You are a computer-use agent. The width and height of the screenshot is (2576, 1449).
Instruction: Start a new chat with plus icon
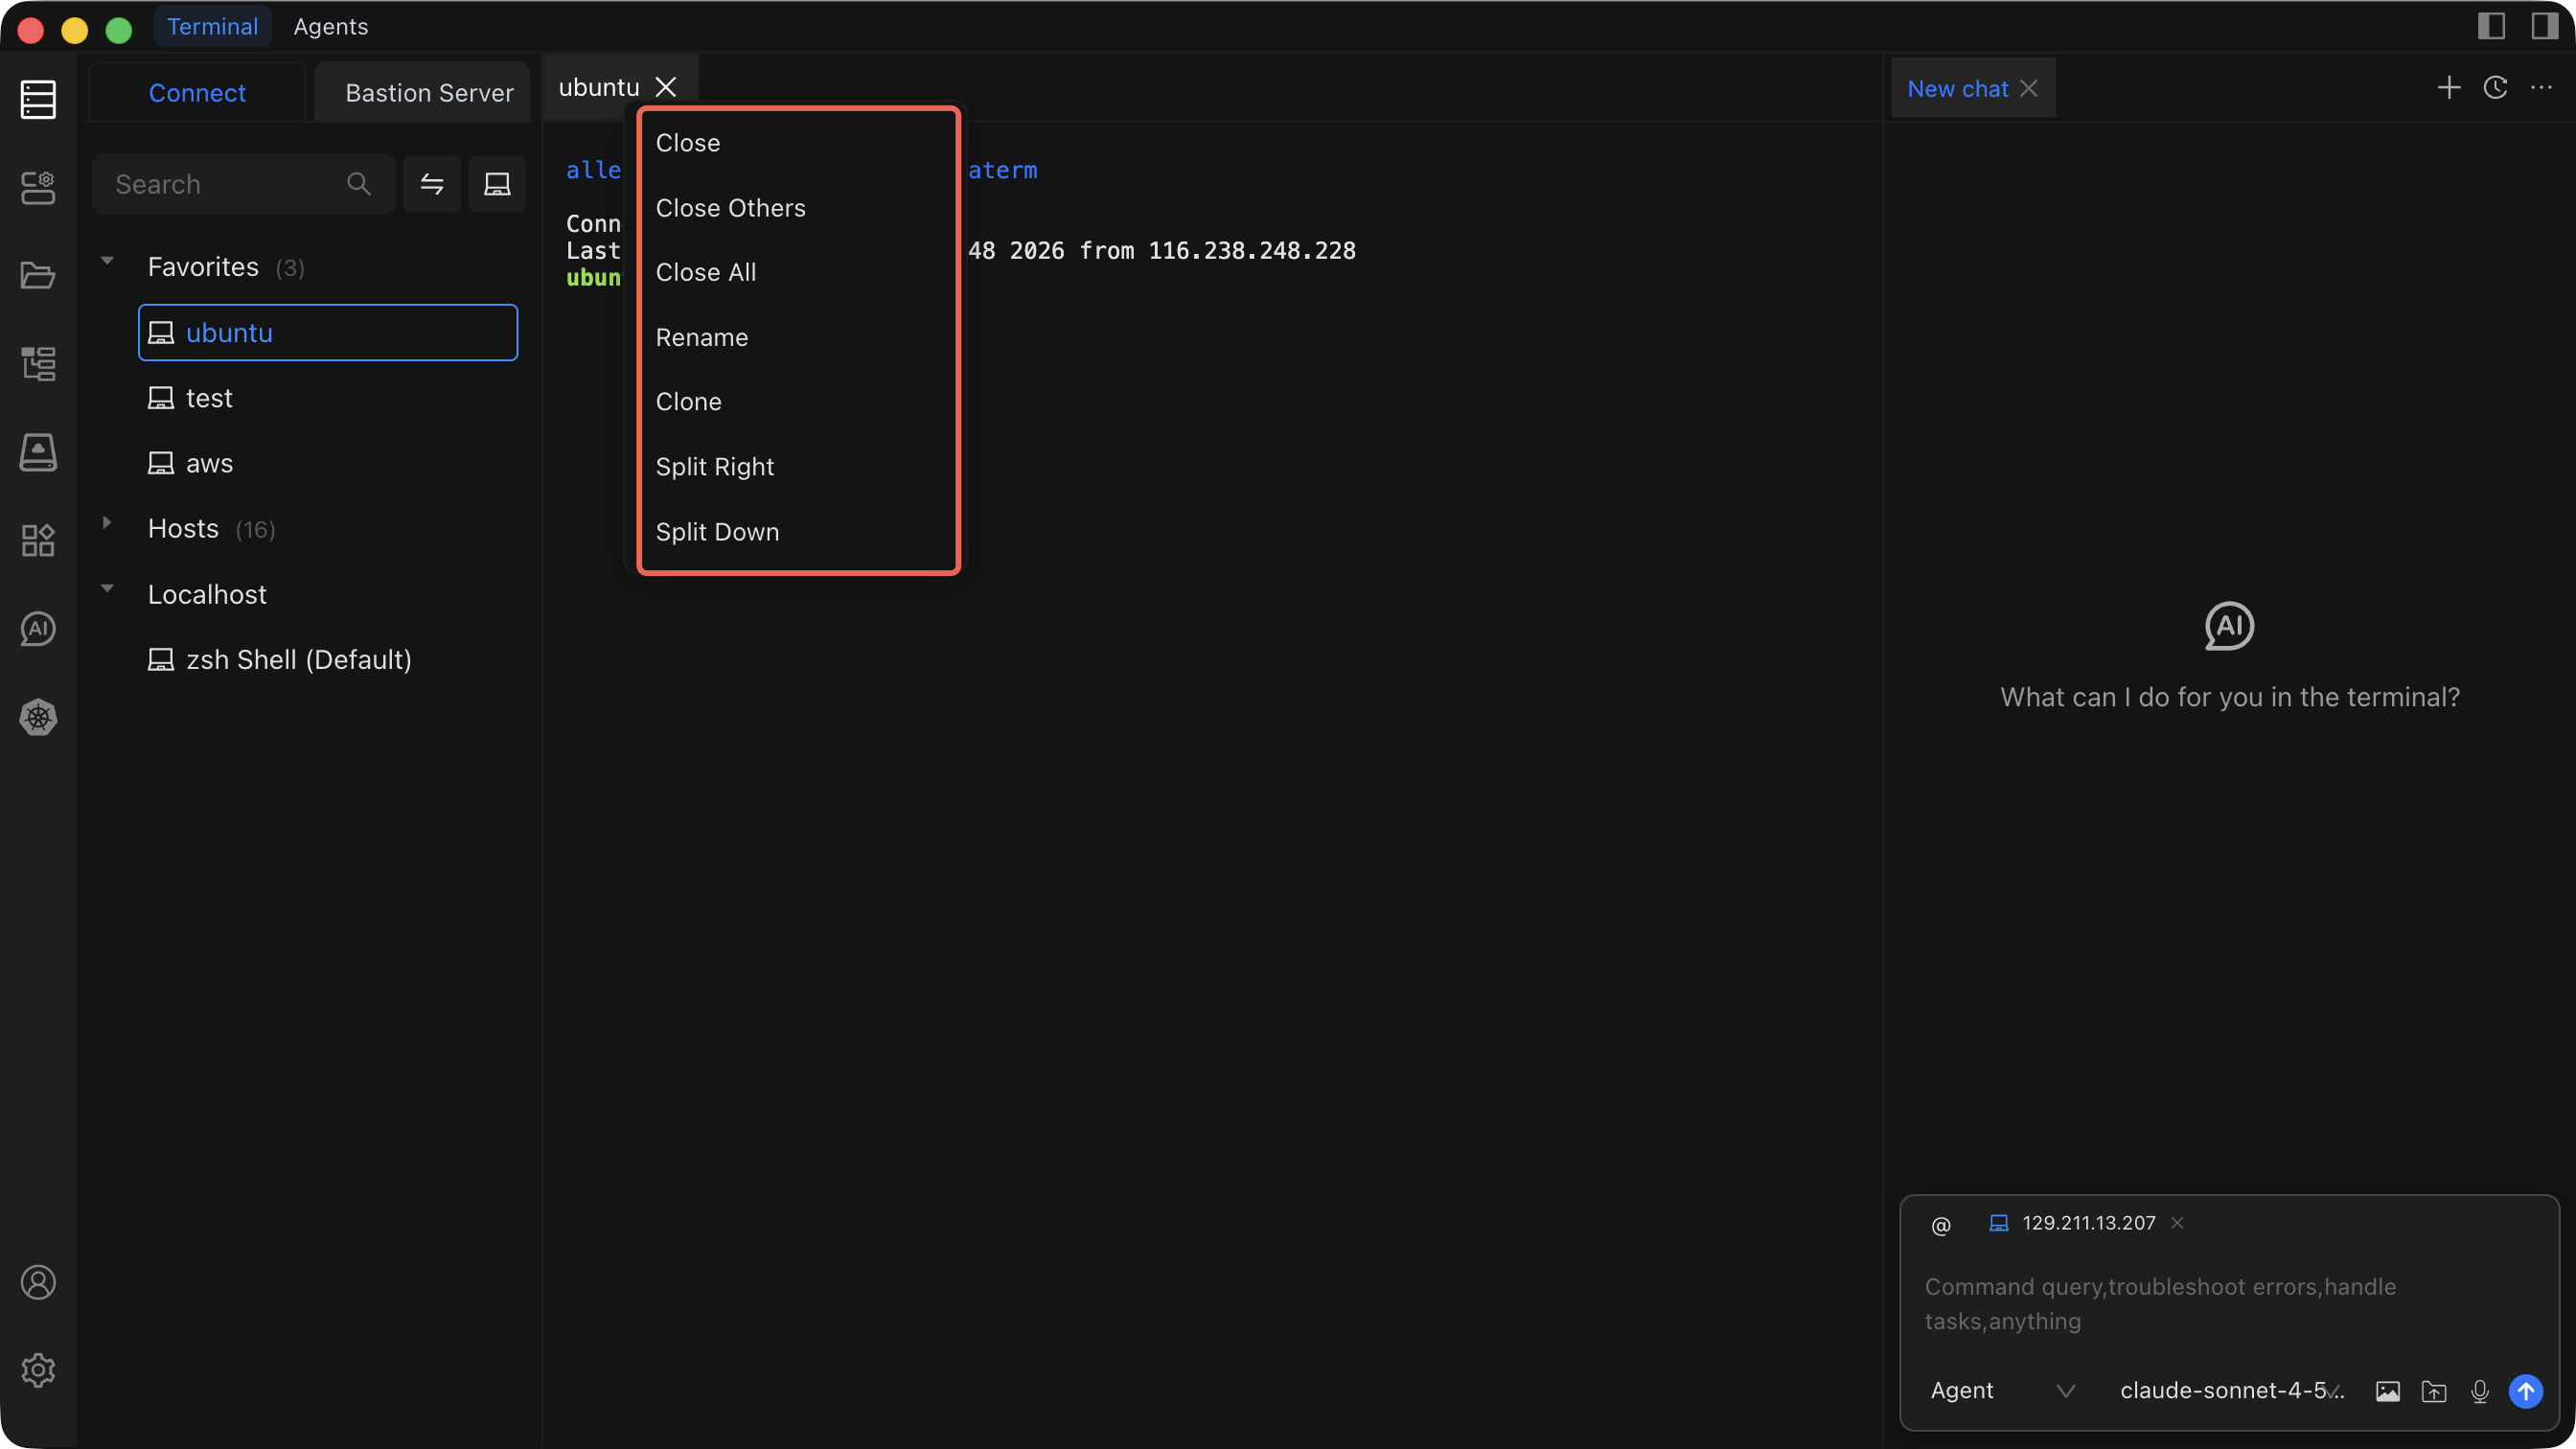[2448, 88]
